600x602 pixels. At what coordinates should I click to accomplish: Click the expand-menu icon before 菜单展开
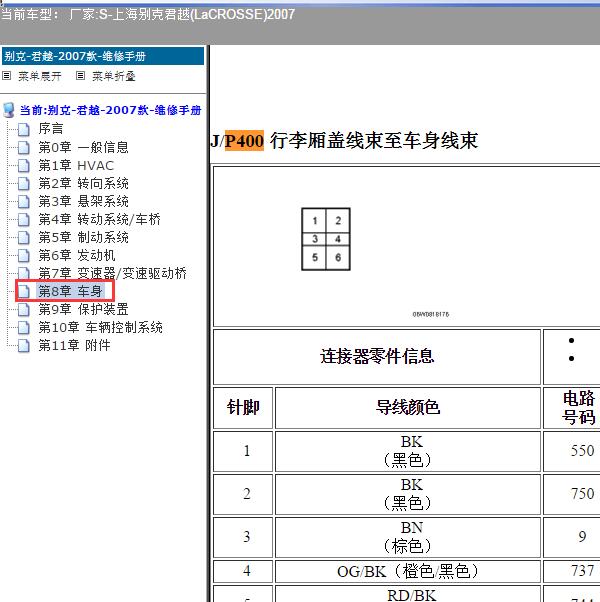tap(7, 76)
